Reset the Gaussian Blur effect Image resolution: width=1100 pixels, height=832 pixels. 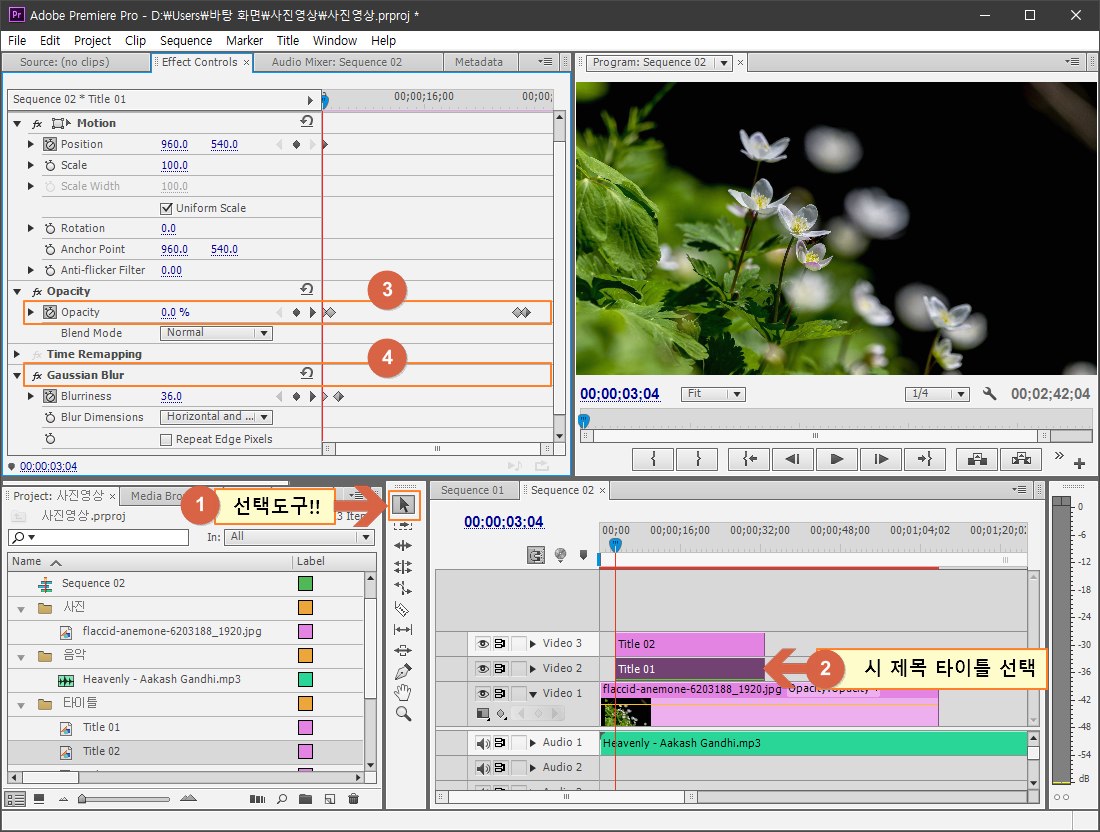coord(307,373)
